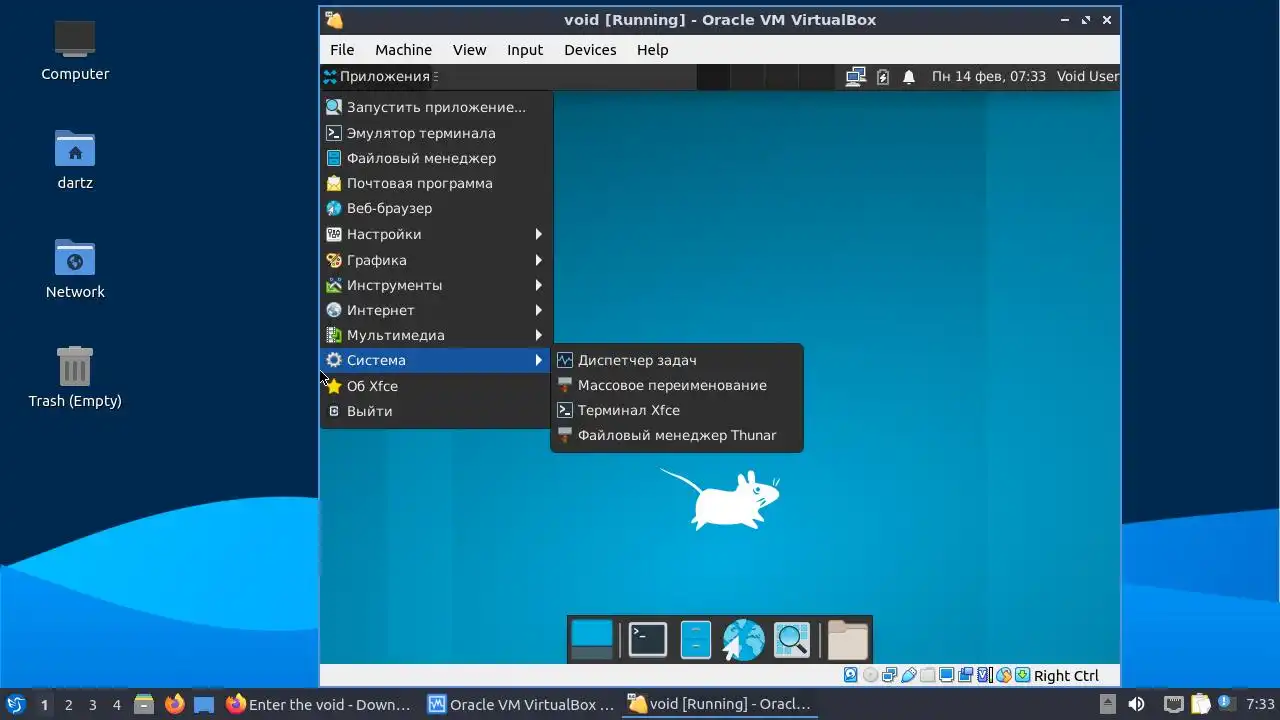This screenshot has width=1280, height=720.
Task: Click VirtualBox CPU virtualization indicator
Action: coord(984,675)
